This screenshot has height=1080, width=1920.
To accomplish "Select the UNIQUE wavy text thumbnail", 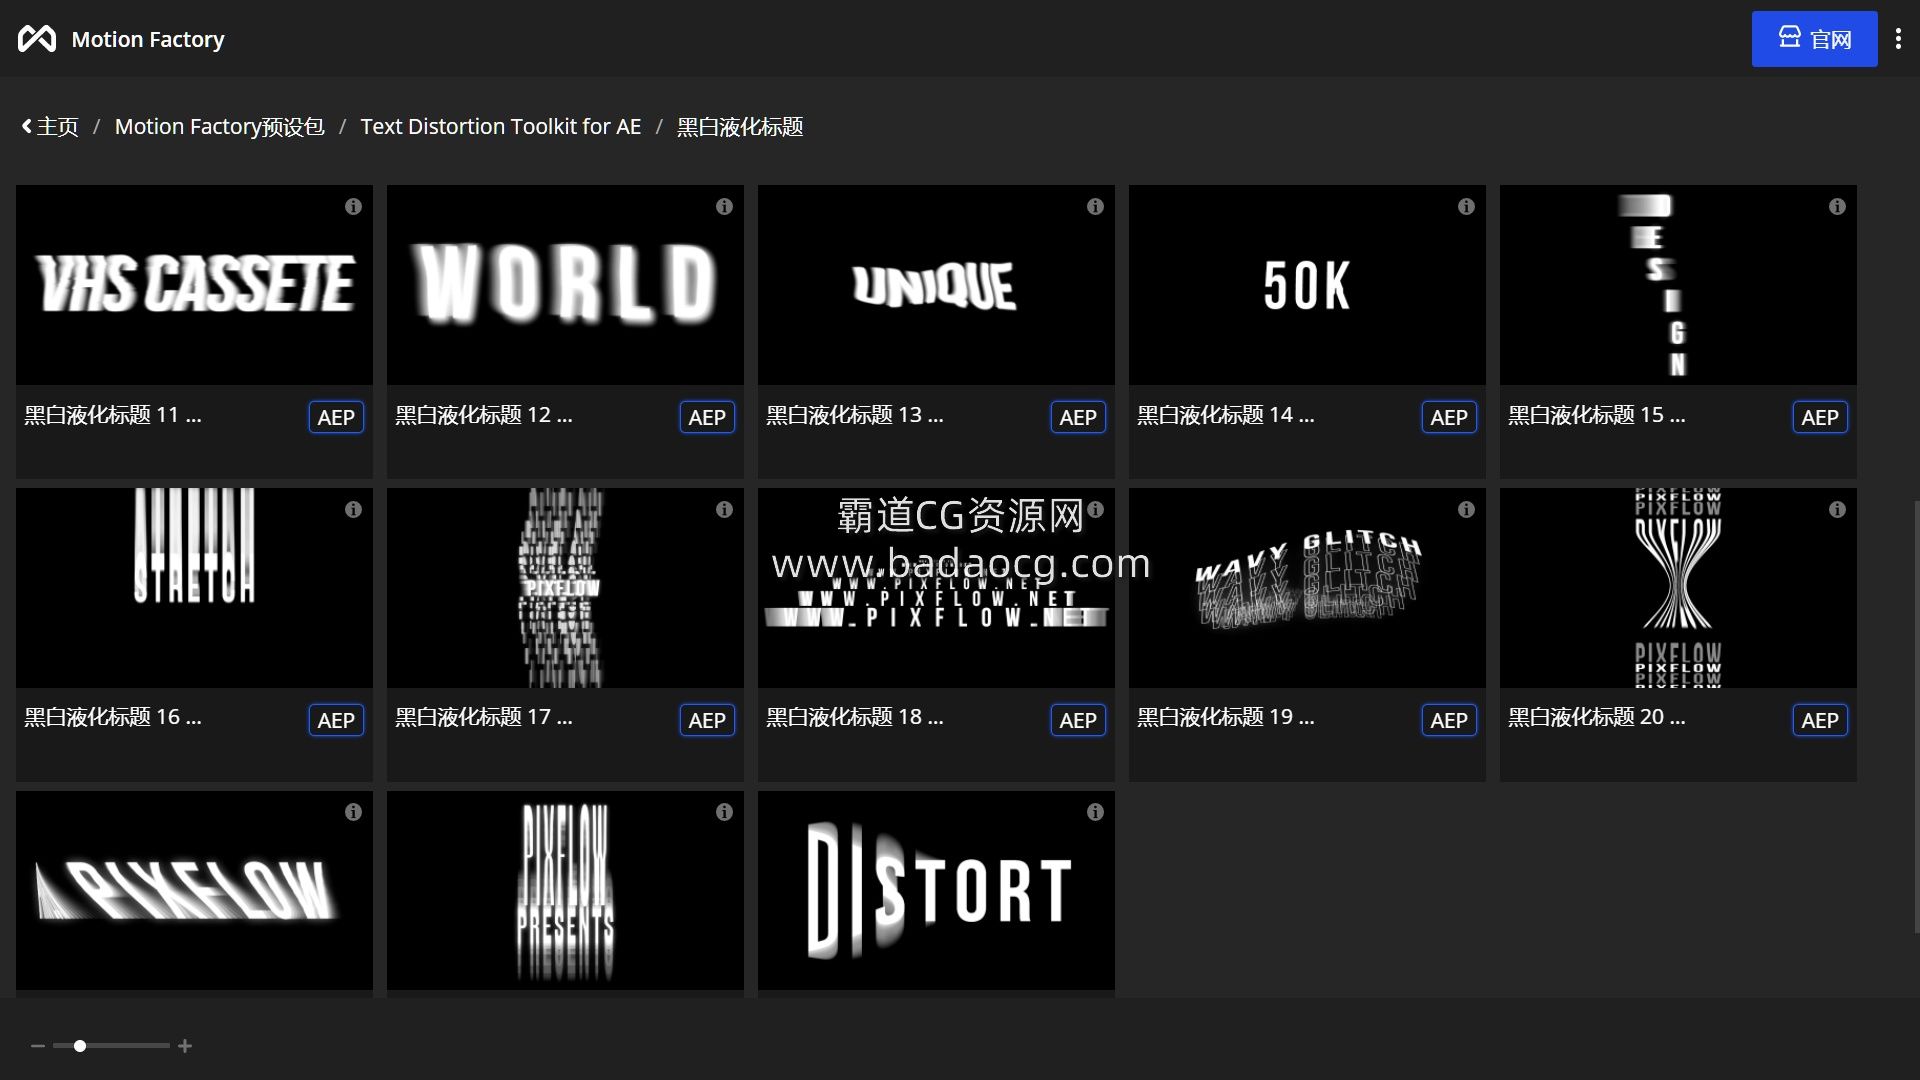I will coord(936,285).
